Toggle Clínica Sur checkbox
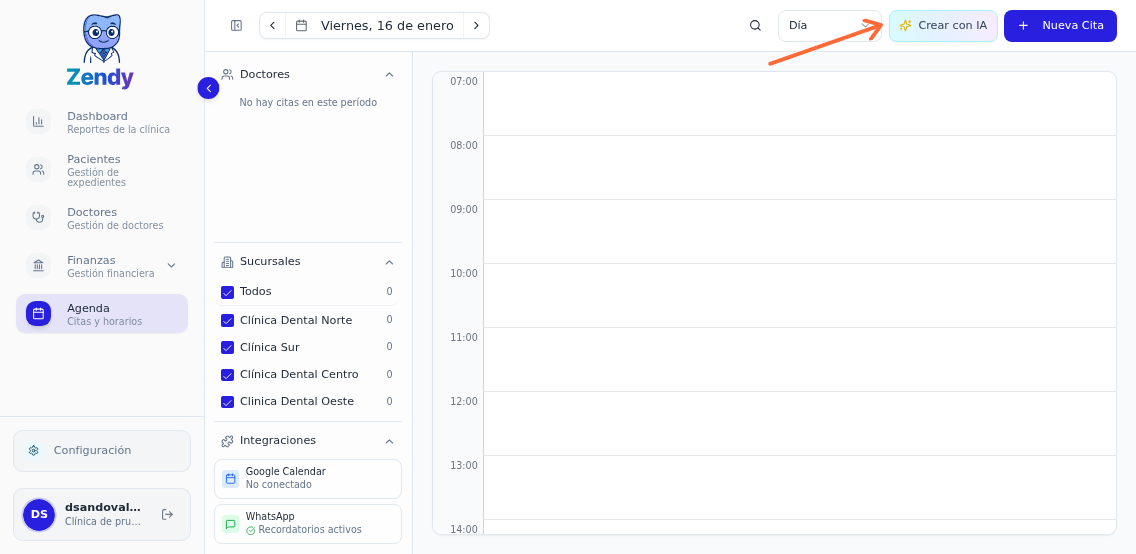Viewport: 1136px width, 554px height. (227, 348)
